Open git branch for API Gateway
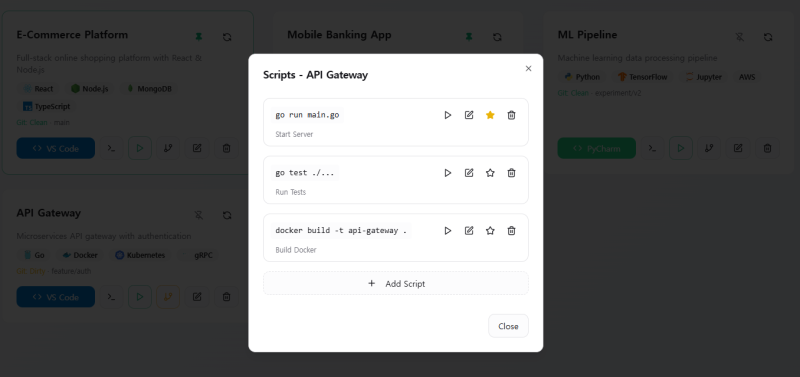800x377 pixels. [168, 297]
